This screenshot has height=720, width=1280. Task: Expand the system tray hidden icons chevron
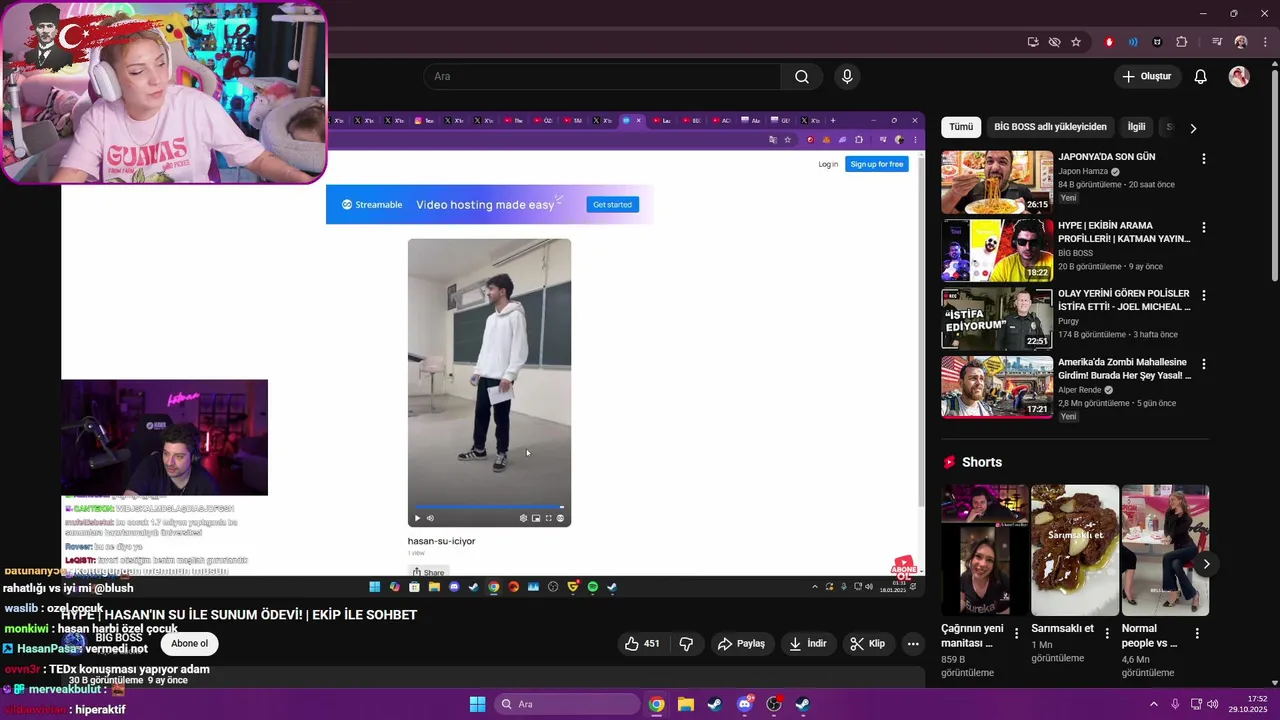1153,704
